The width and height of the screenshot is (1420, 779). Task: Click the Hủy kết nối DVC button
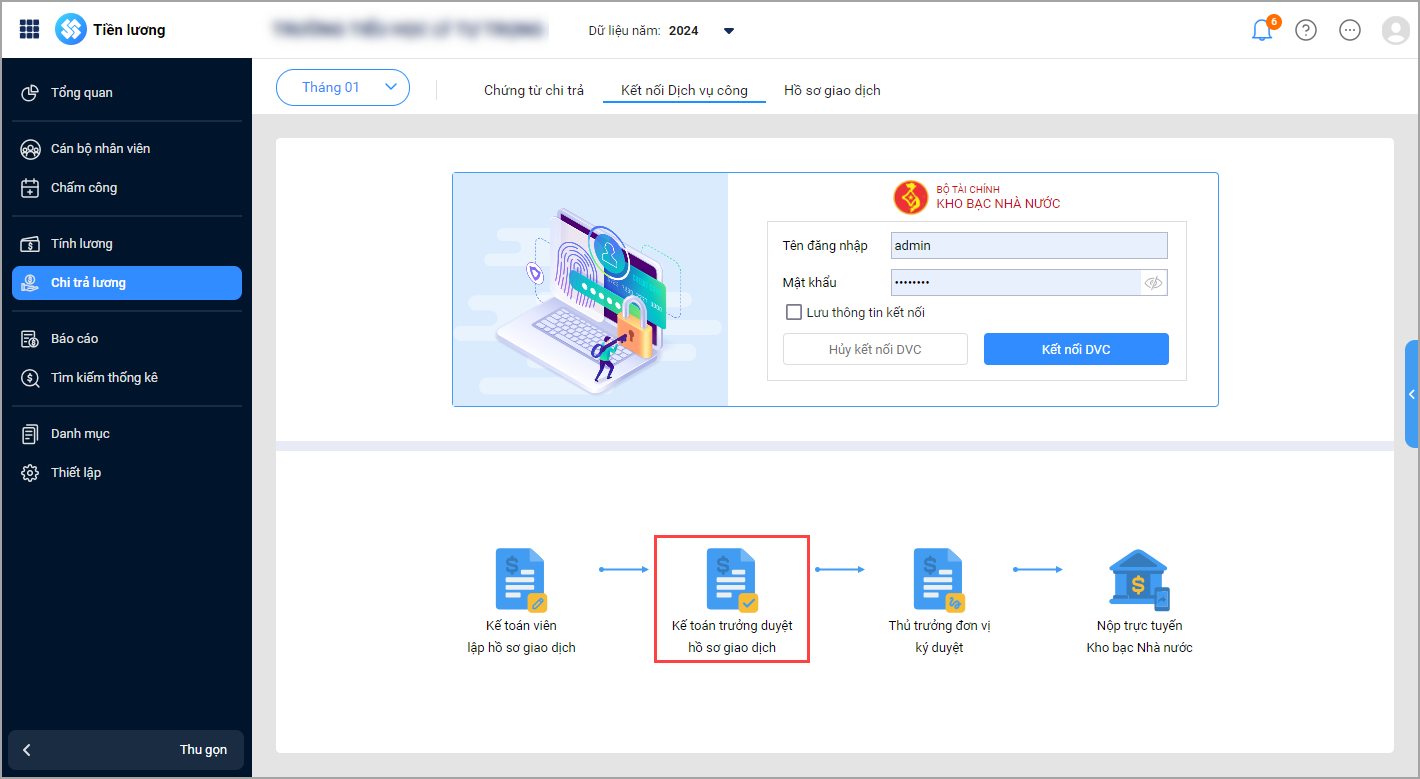coord(875,349)
